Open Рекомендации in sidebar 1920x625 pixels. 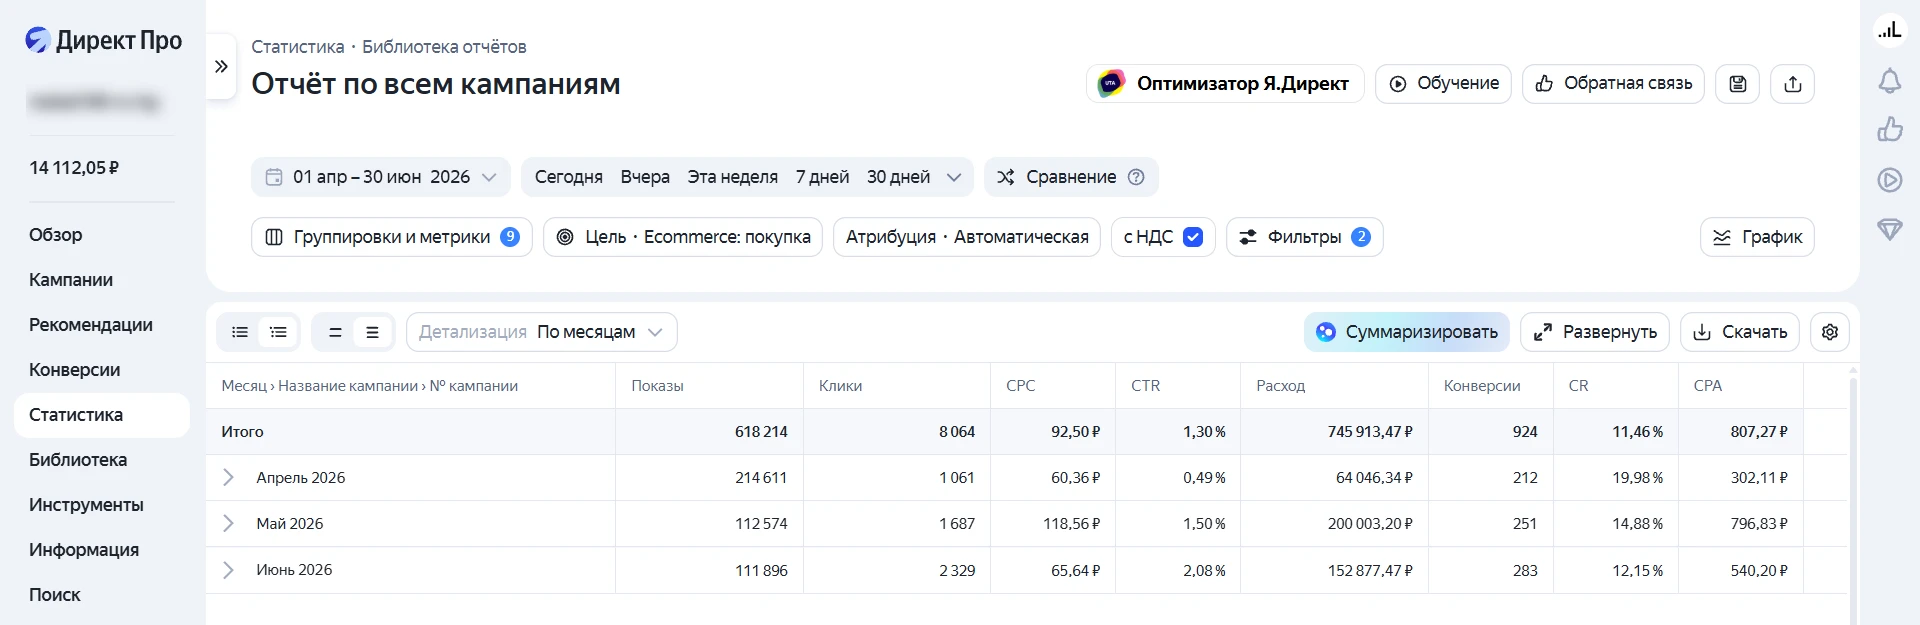91,325
